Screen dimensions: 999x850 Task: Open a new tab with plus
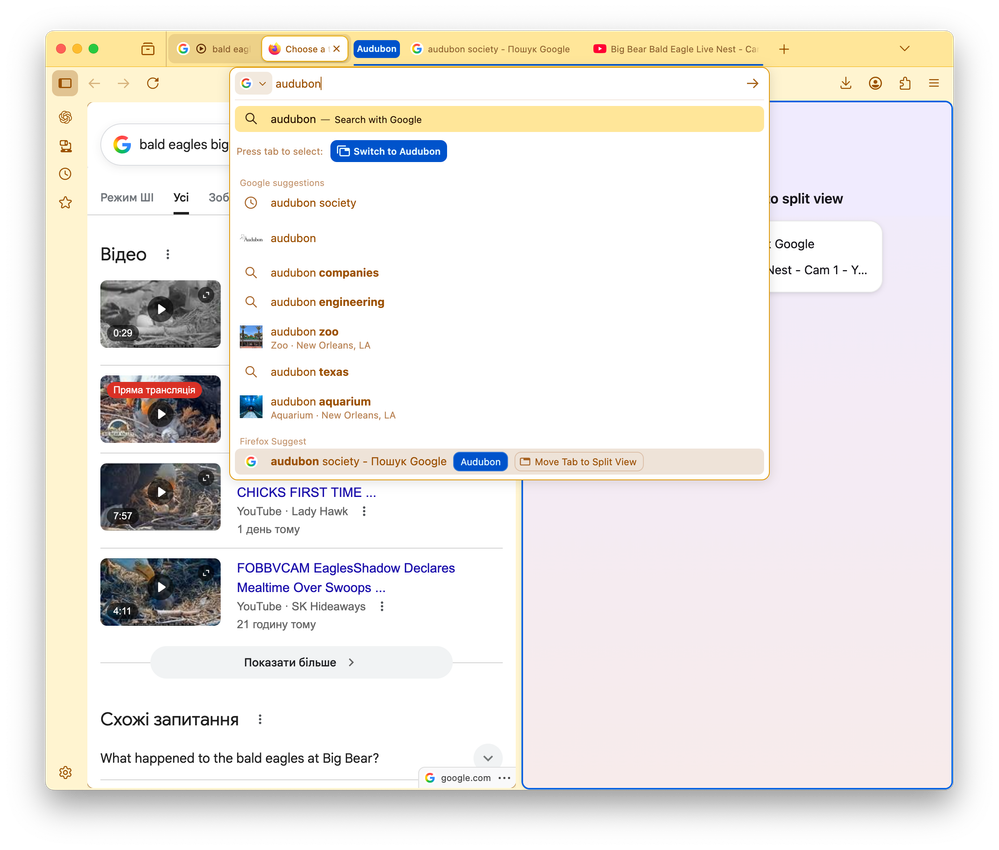pyautogui.click(x=784, y=49)
